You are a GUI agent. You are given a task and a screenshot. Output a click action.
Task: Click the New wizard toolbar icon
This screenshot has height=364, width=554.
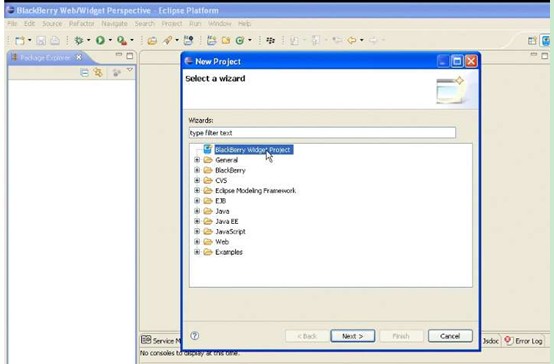(x=20, y=41)
